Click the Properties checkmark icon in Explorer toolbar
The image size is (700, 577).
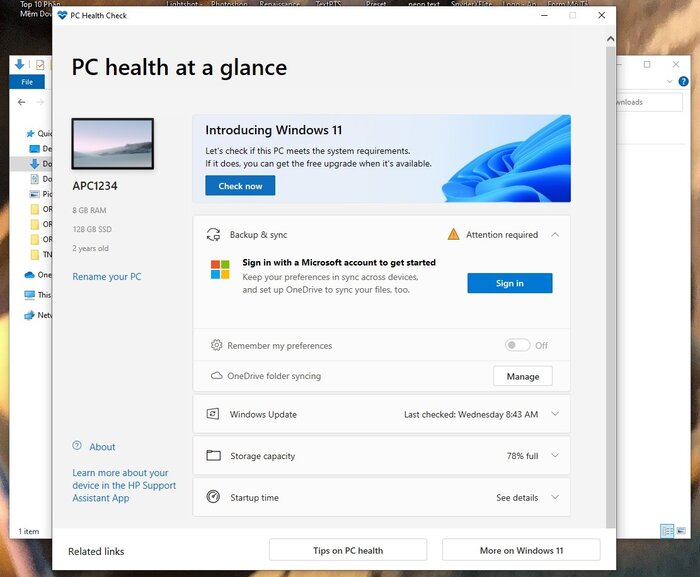click(40, 65)
